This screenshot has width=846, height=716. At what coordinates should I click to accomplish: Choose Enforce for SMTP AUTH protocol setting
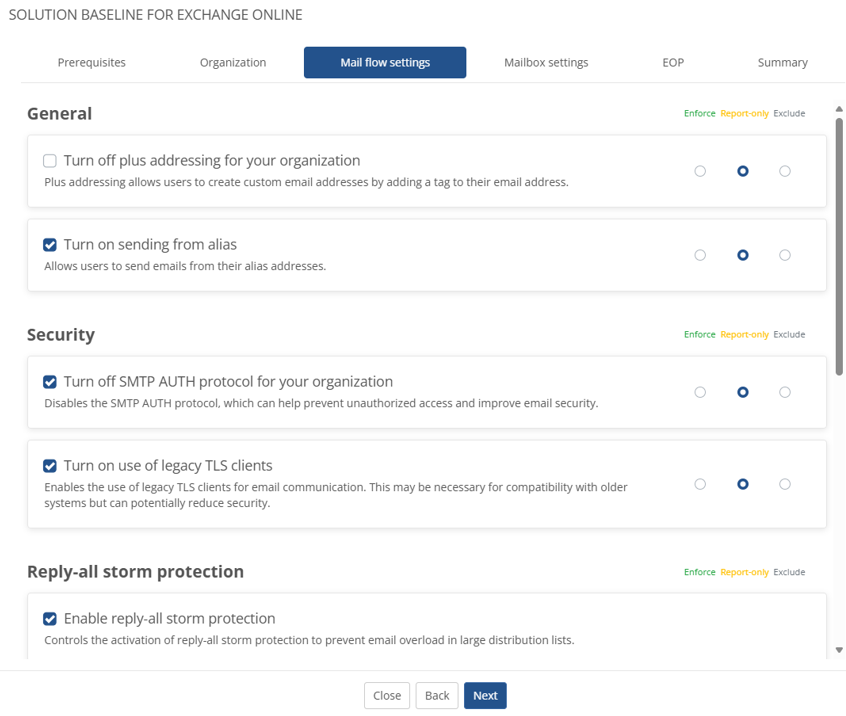[x=700, y=392]
